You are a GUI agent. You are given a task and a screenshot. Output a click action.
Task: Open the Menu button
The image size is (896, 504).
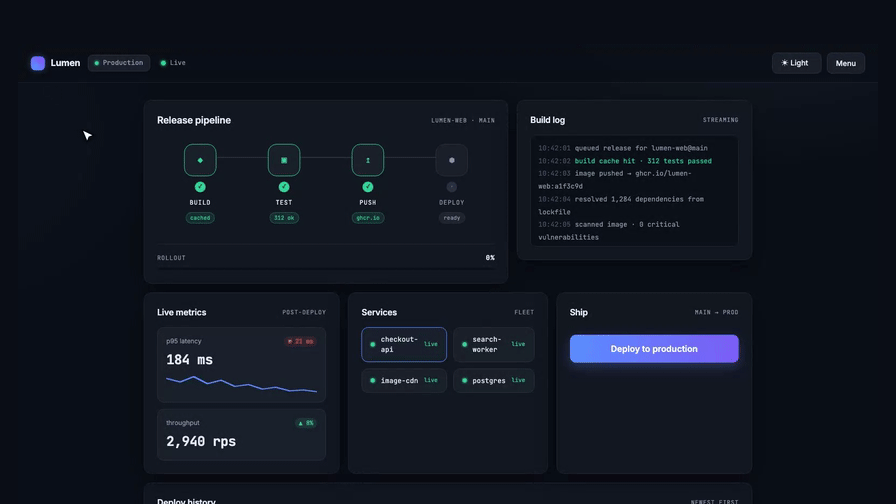click(x=846, y=63)
